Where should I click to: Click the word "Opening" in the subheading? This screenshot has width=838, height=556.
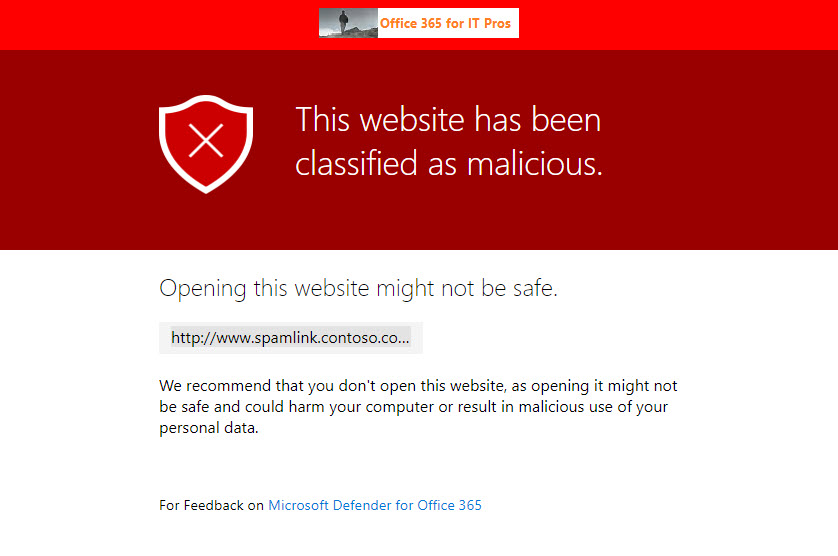(x=202, y=289)
